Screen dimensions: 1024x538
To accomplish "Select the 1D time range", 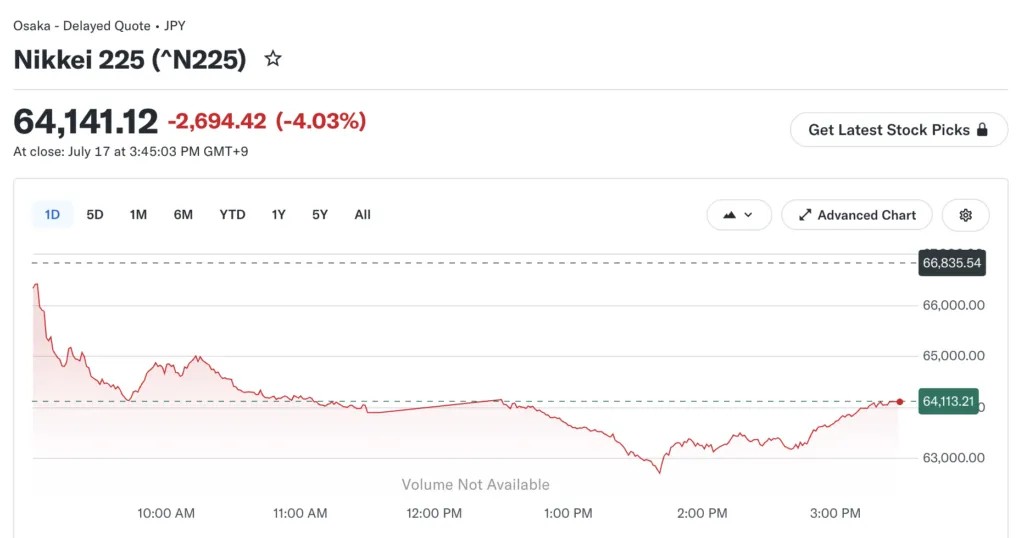I will point(52,215).
